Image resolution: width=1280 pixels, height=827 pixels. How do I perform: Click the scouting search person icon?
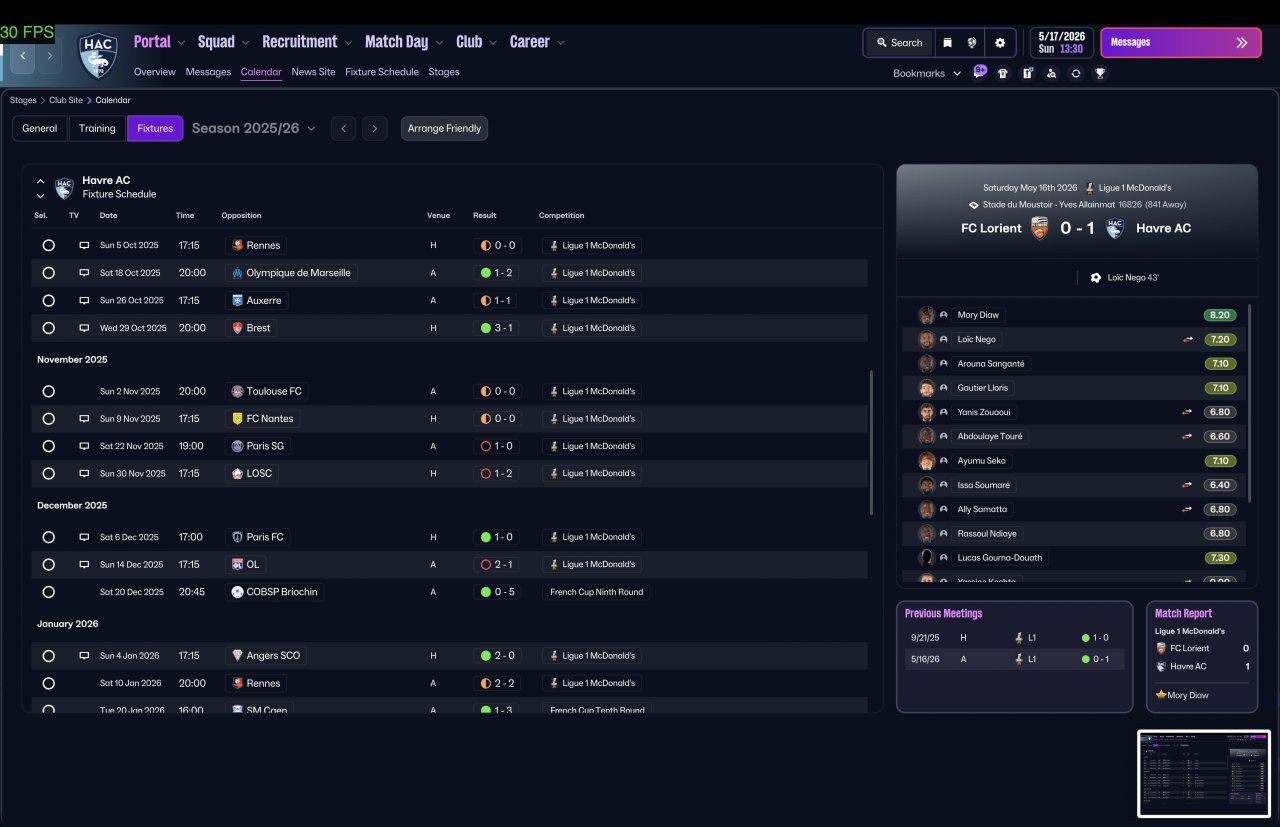click(x=1051, y=73)
